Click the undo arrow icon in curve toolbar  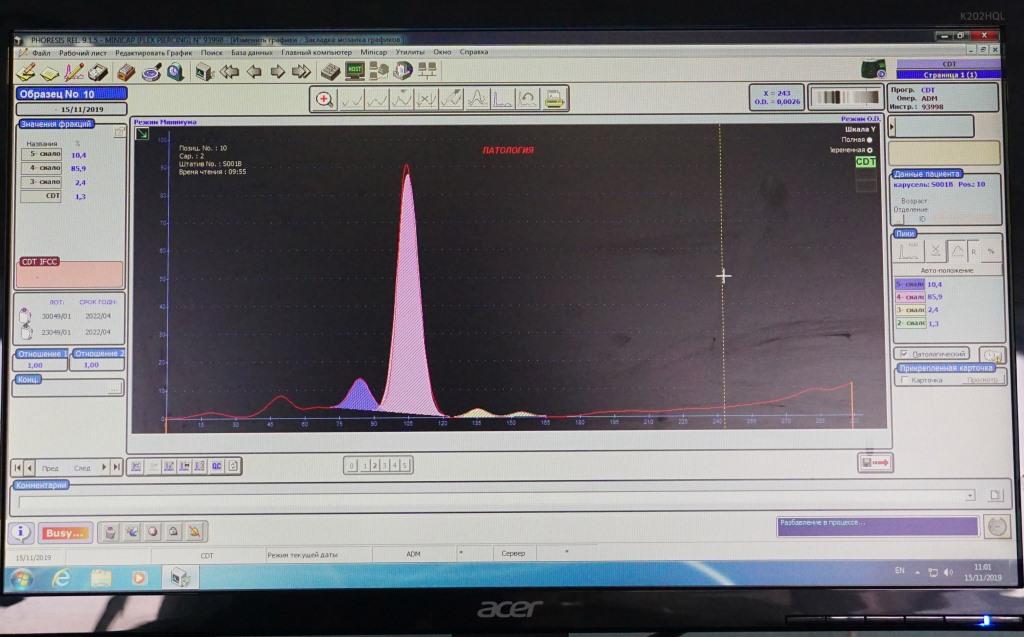pos(527,98)
